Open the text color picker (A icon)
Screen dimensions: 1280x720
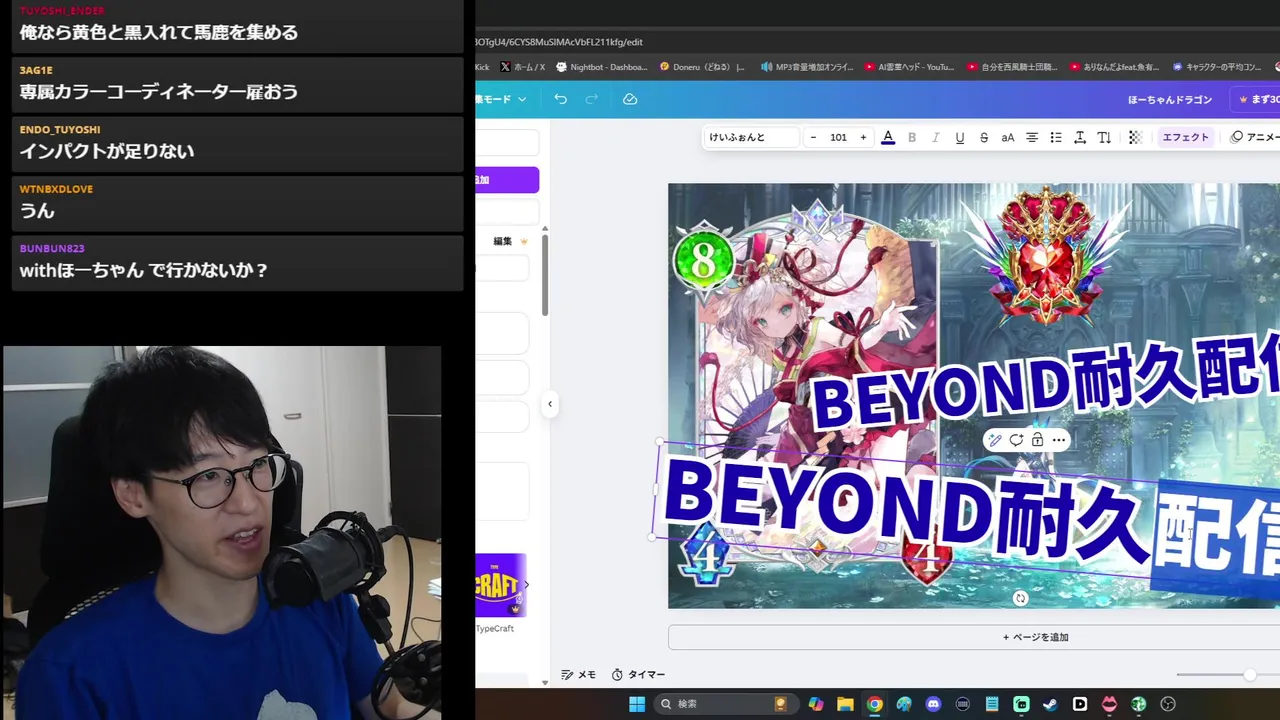coord(888,137)
